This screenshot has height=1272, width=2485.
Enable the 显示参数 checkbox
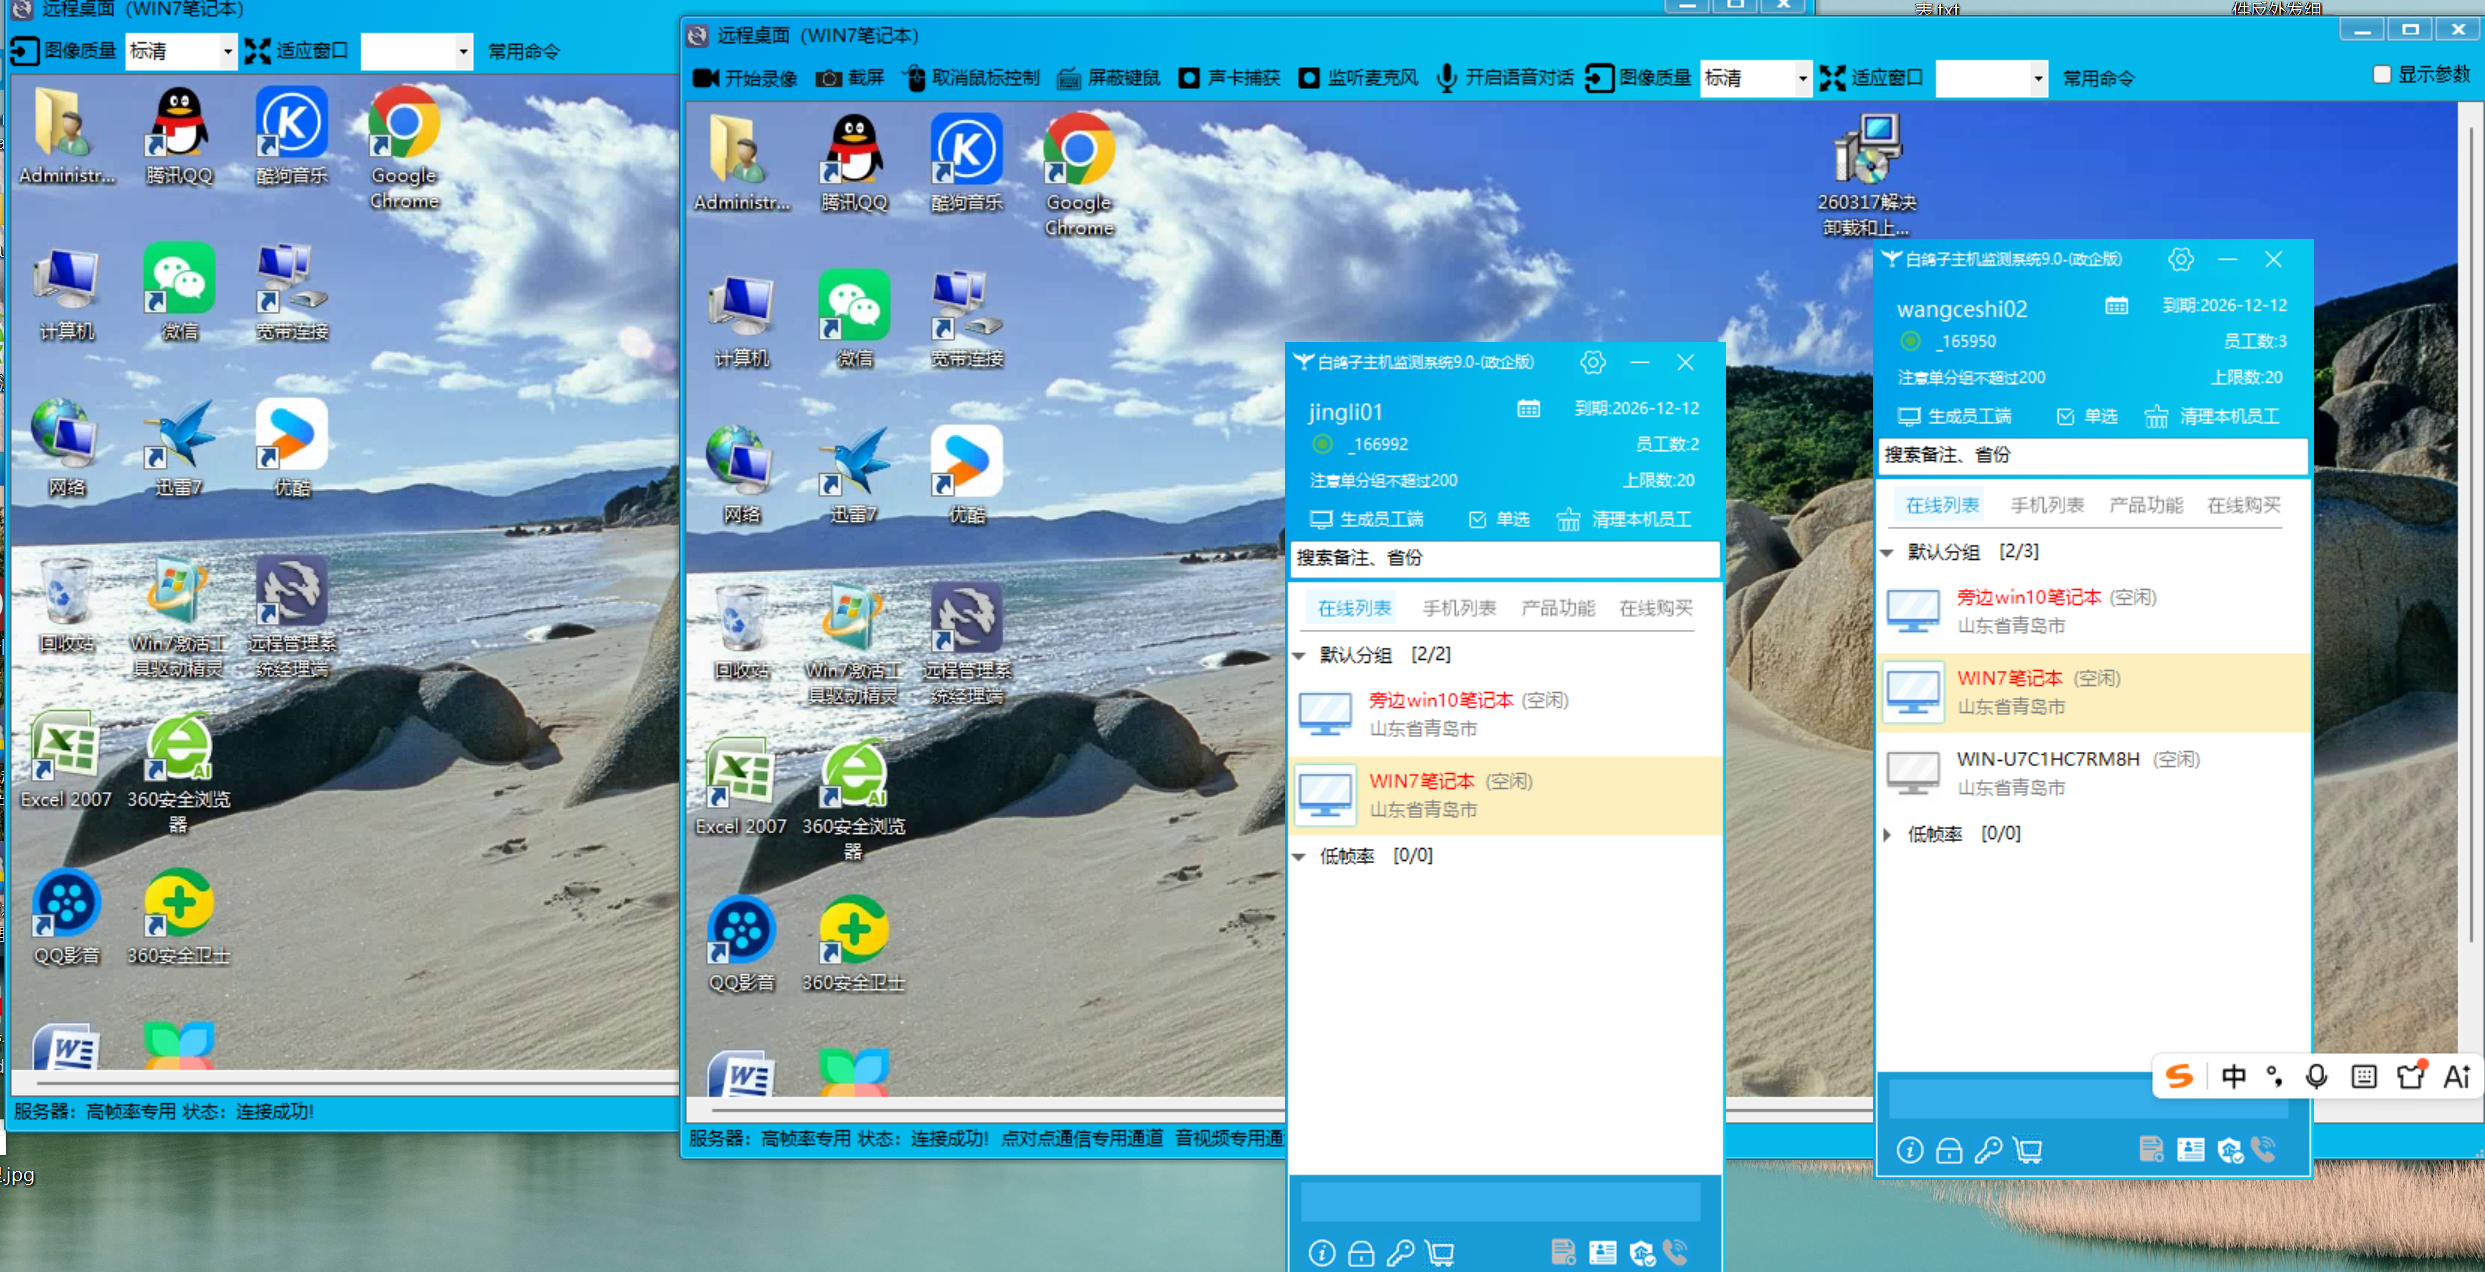[2382, 75]
